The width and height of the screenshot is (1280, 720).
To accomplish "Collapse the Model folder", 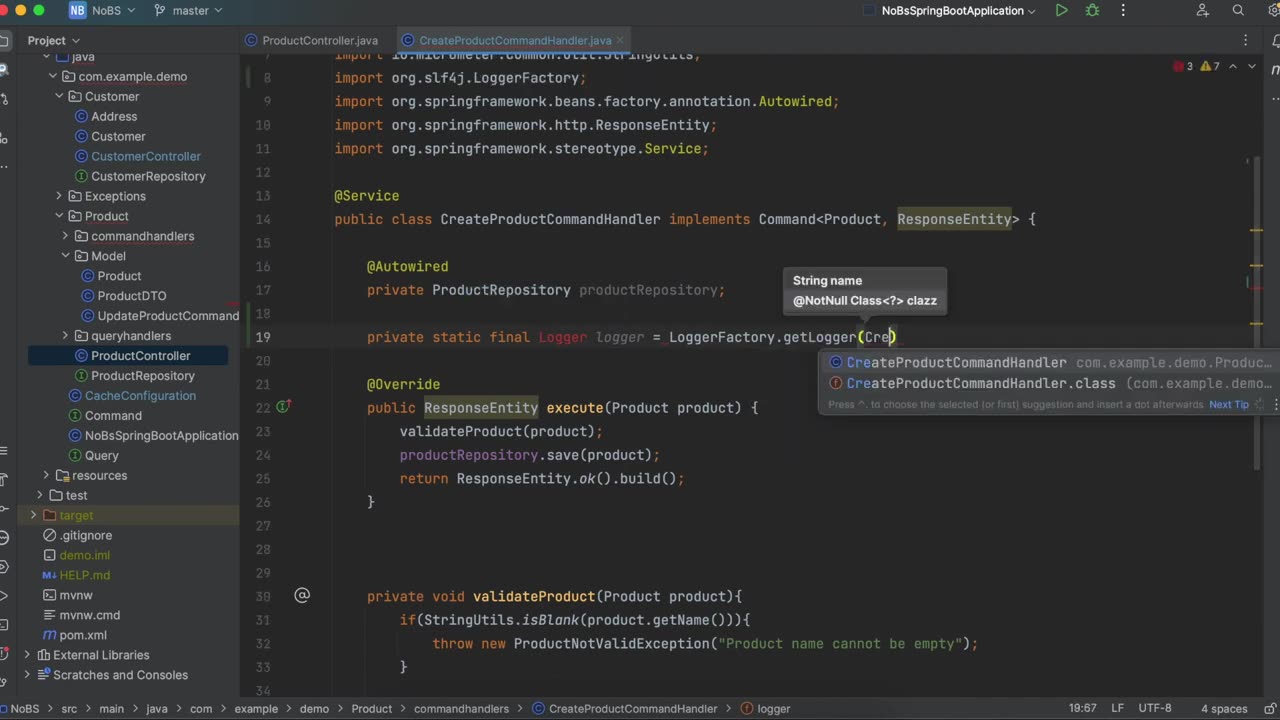I will click(65, 256).
